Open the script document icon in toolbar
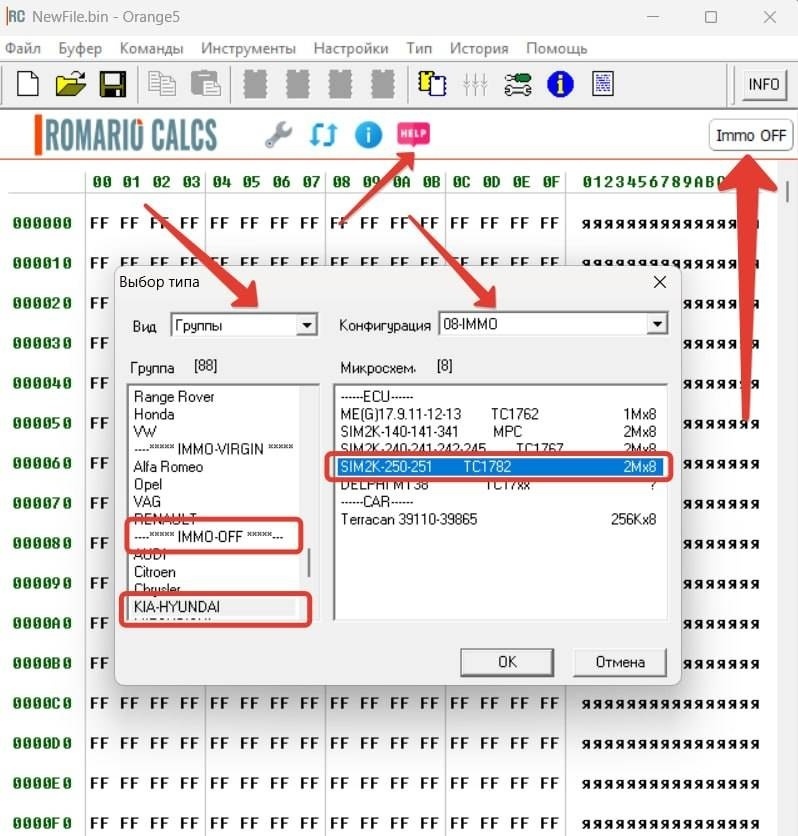Viewport: 798px width, 836px height. [603, 84]
